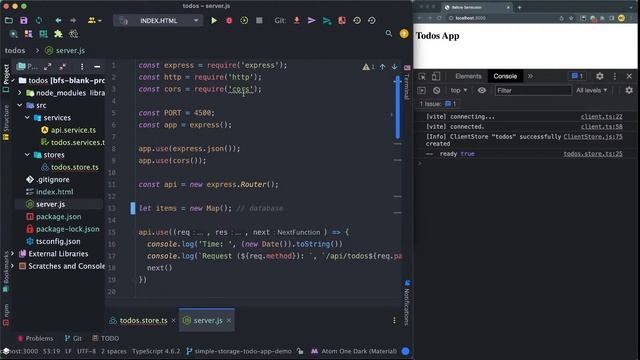Select tsconfig.json in project tree

(58, 241)
